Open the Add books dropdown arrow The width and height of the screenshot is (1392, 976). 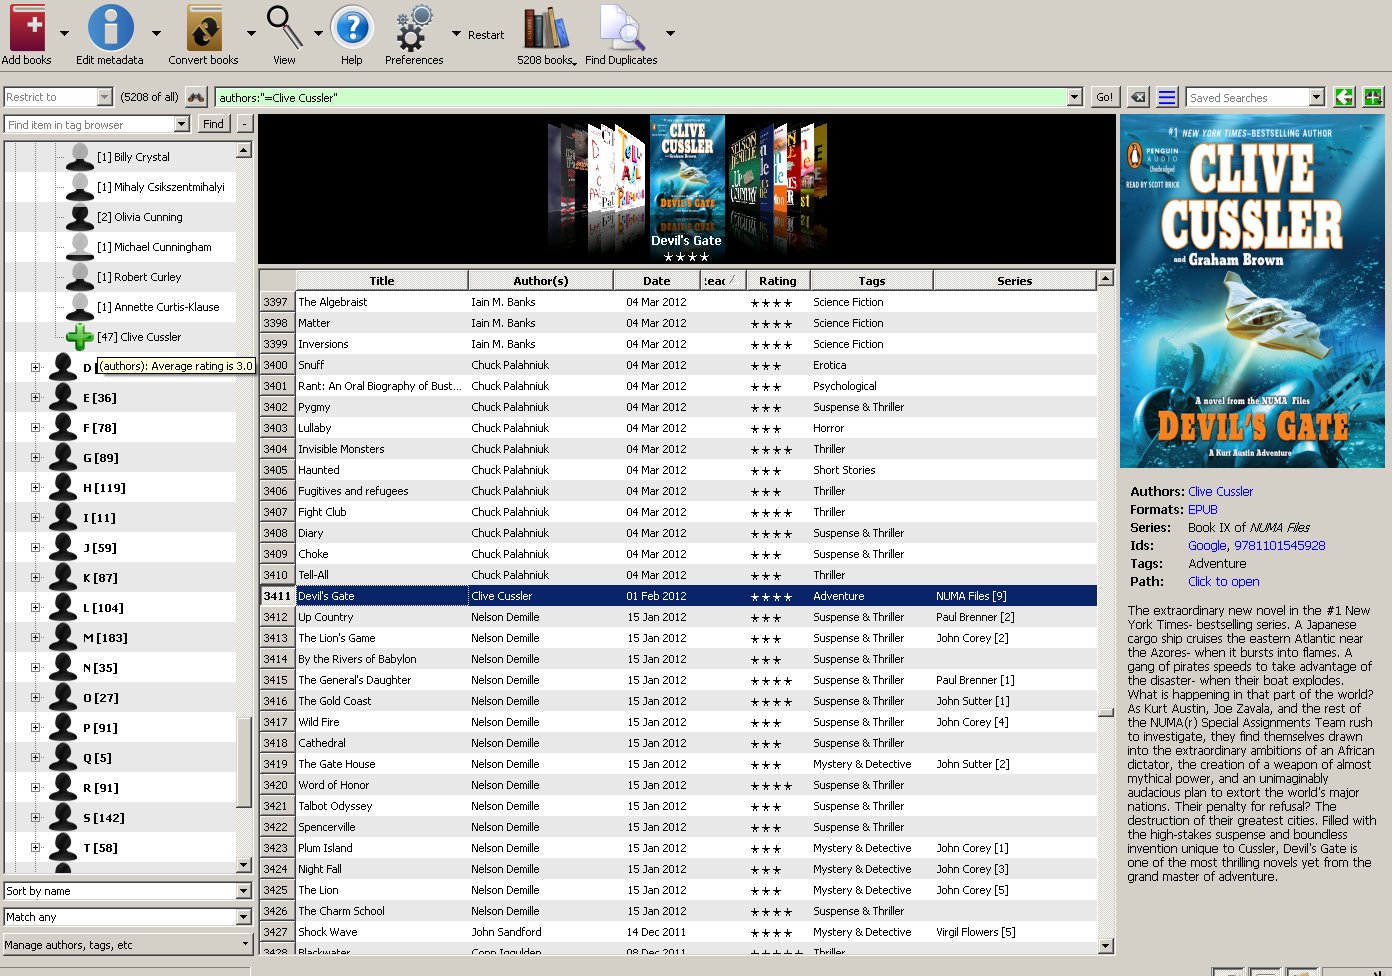[x=65, y=33]
